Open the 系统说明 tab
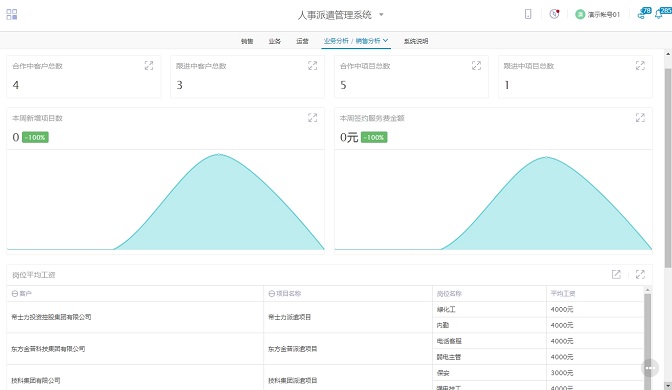 416,41
